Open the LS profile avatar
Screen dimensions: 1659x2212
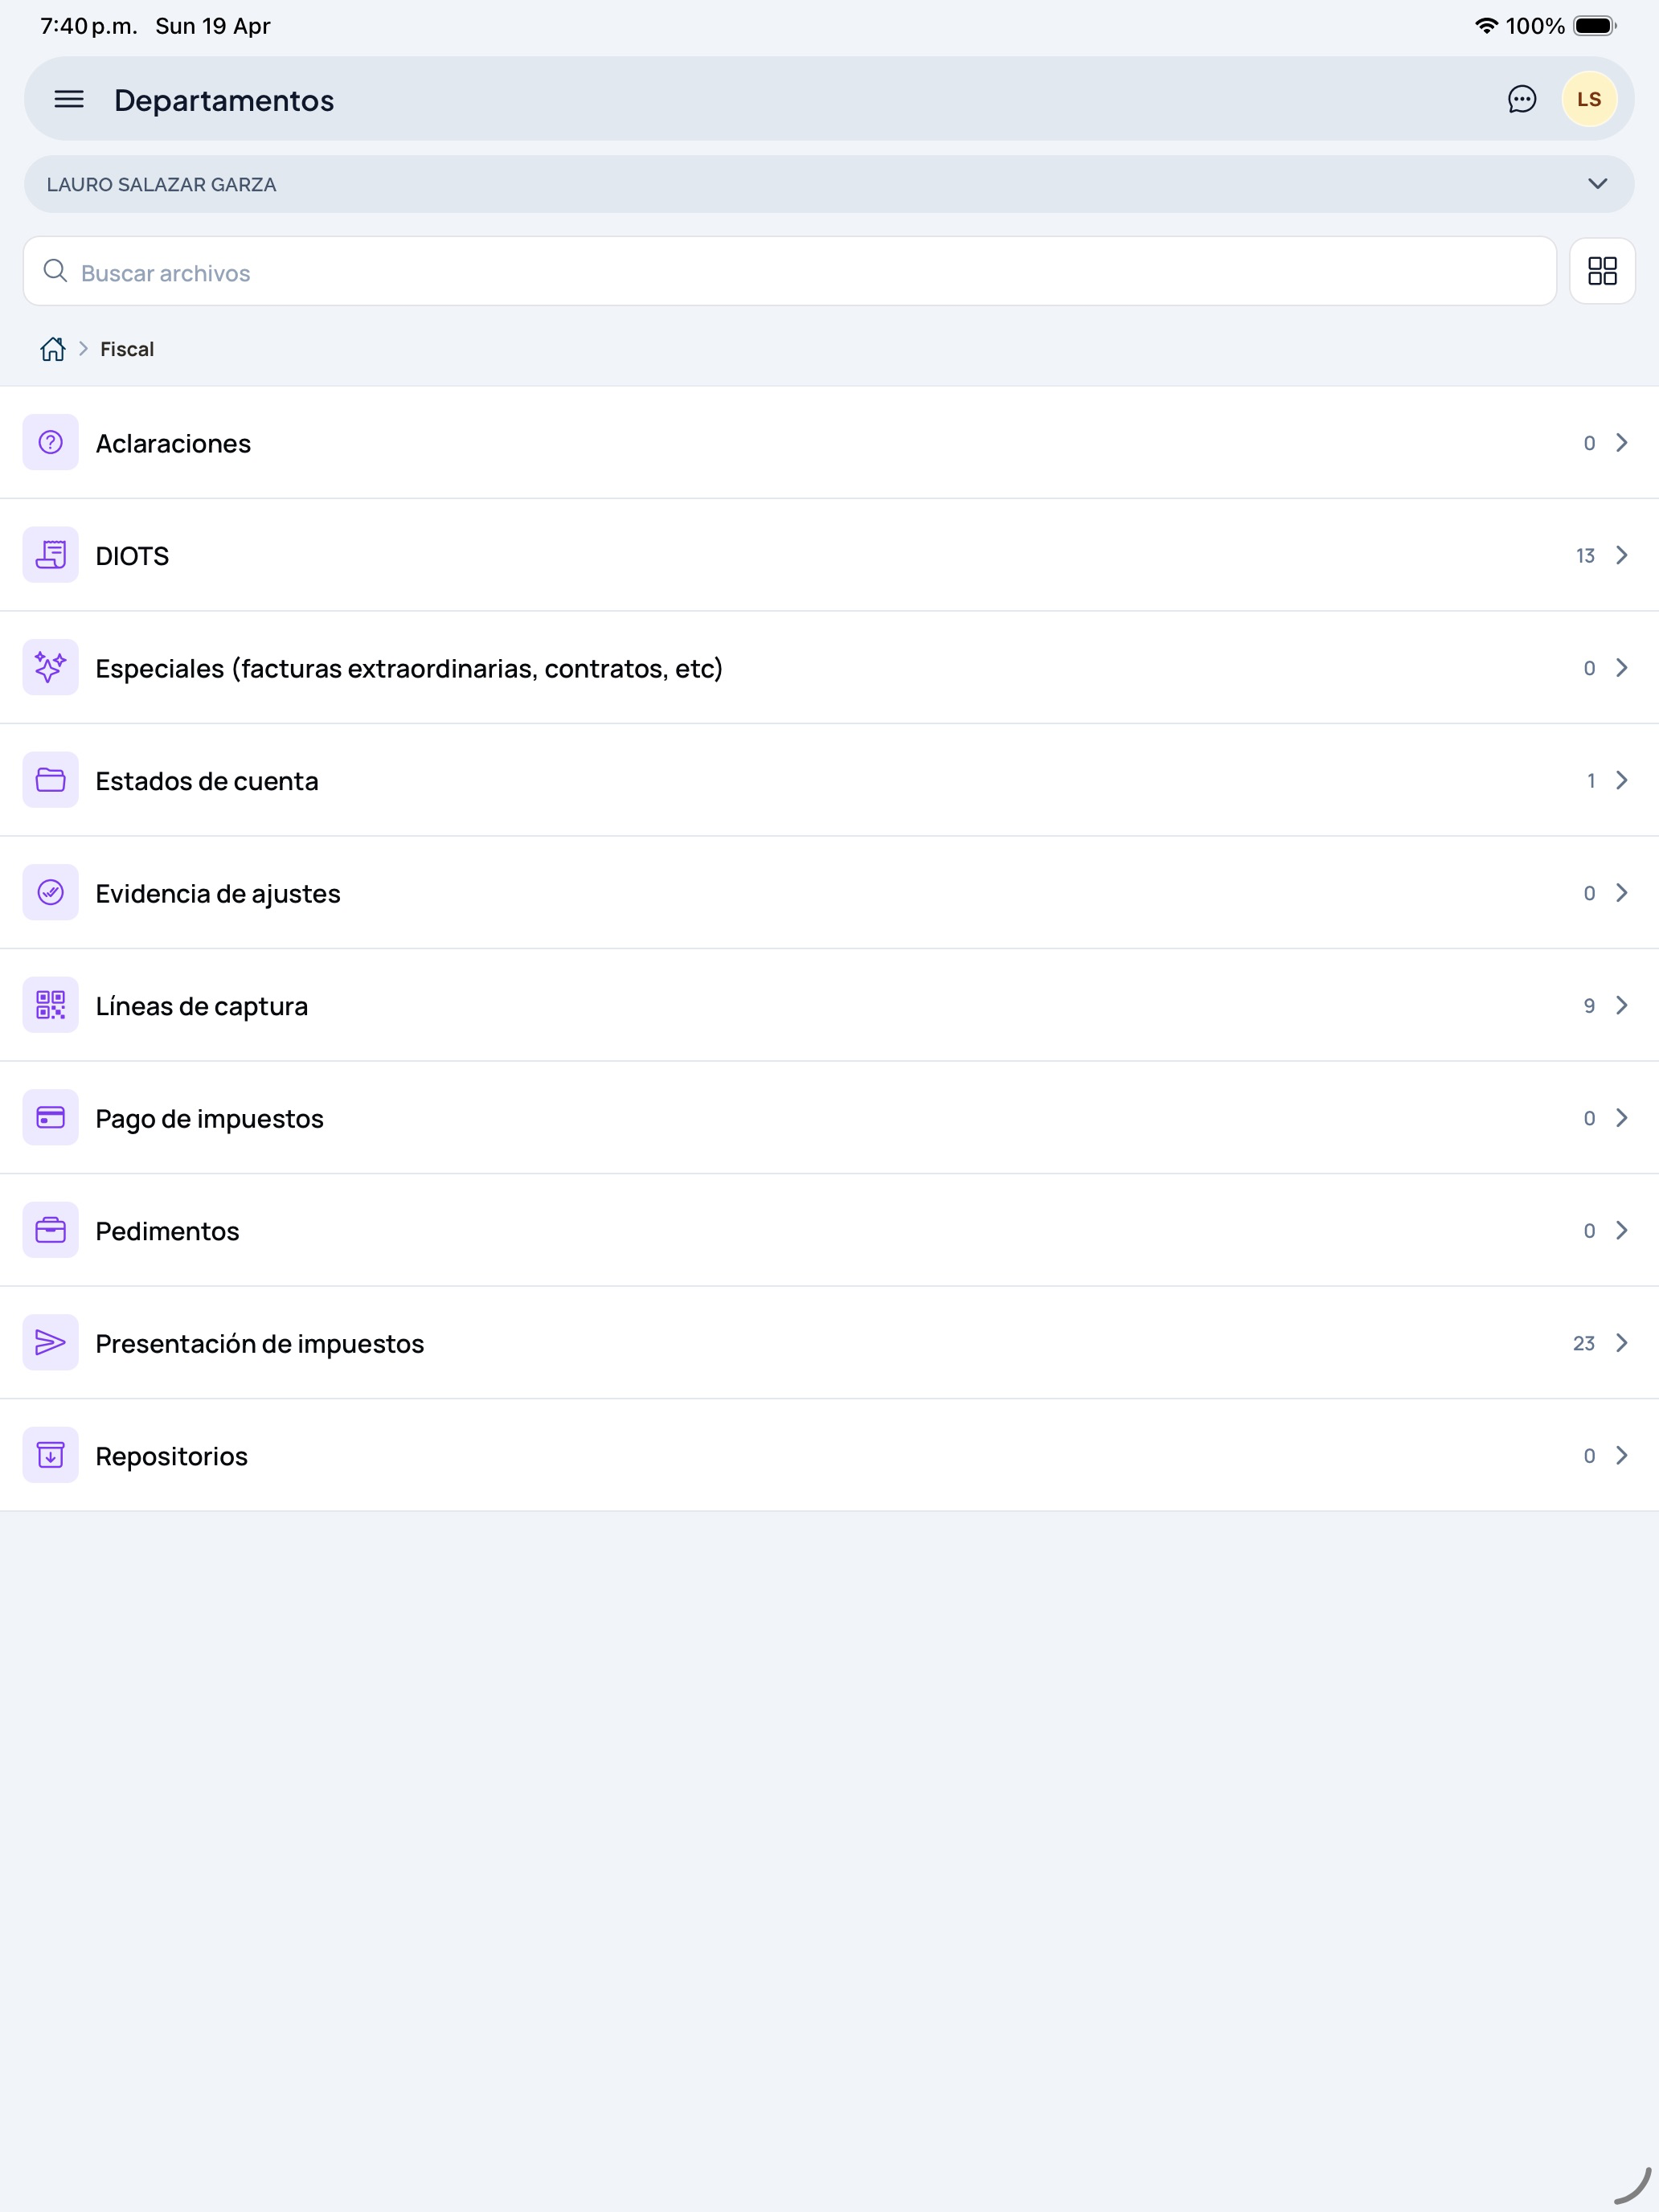coord(1589,99)
